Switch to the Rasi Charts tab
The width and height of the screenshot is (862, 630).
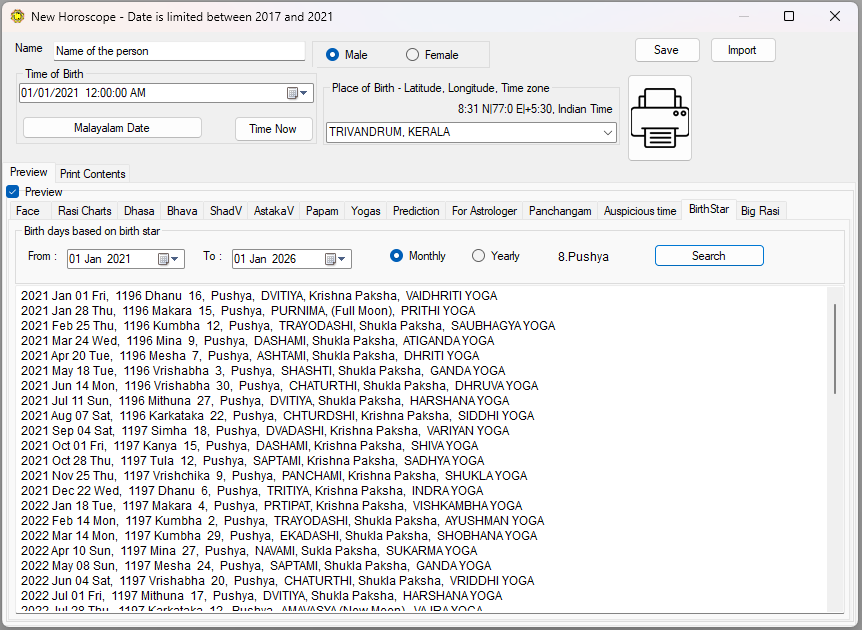point(84,211)
